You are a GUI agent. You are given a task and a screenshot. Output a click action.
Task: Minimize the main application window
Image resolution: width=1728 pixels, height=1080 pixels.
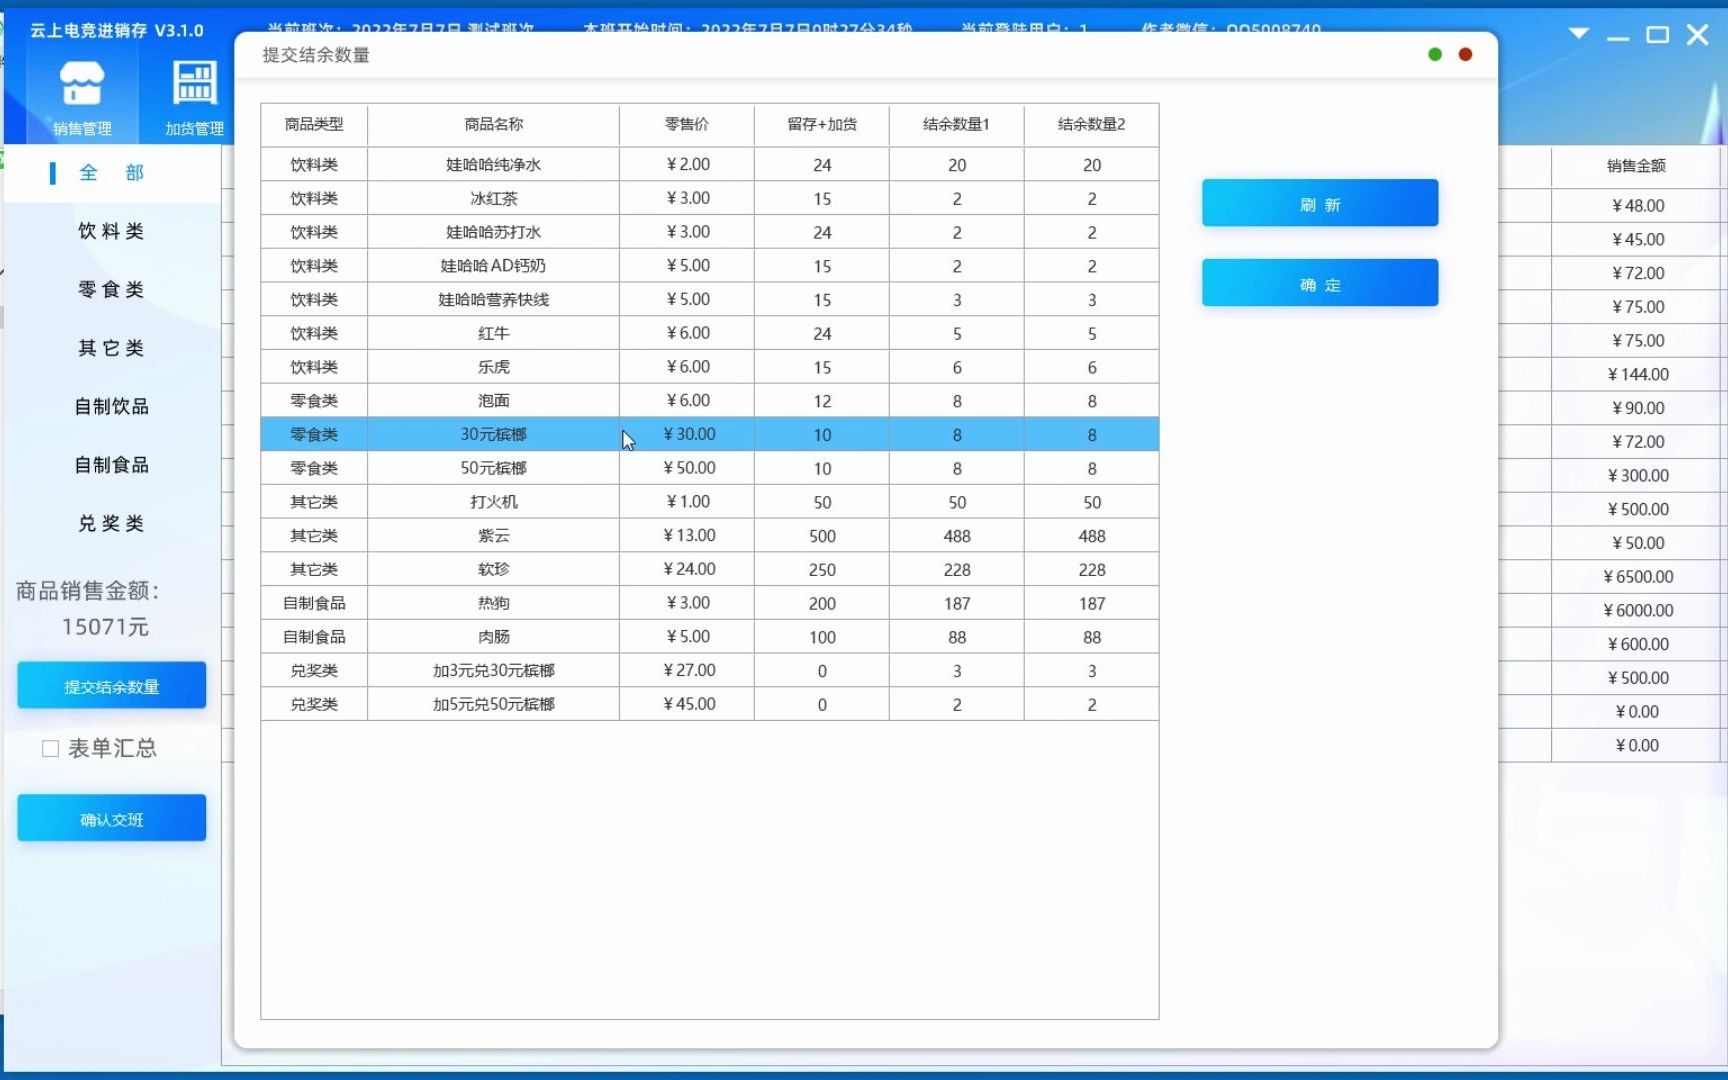pos(1618,37)
